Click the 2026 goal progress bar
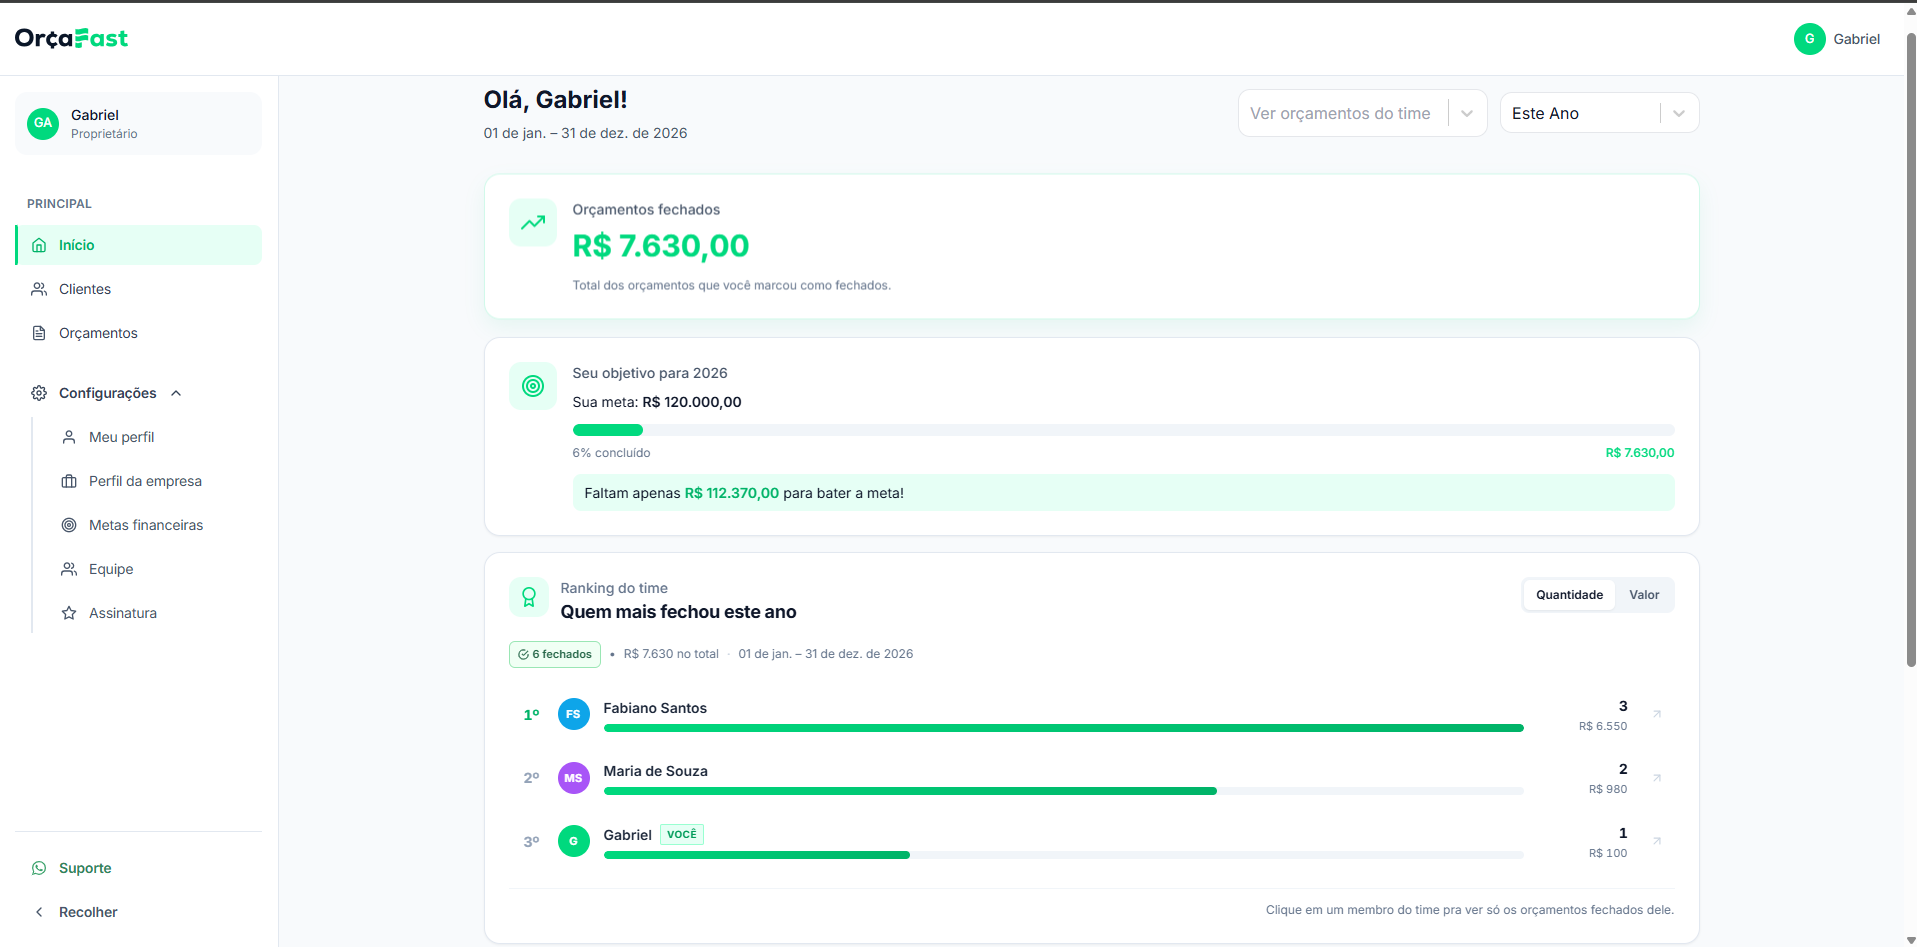Image resolution: width=1917 pixels, height=947 pixels. [x=1123, y=430]
